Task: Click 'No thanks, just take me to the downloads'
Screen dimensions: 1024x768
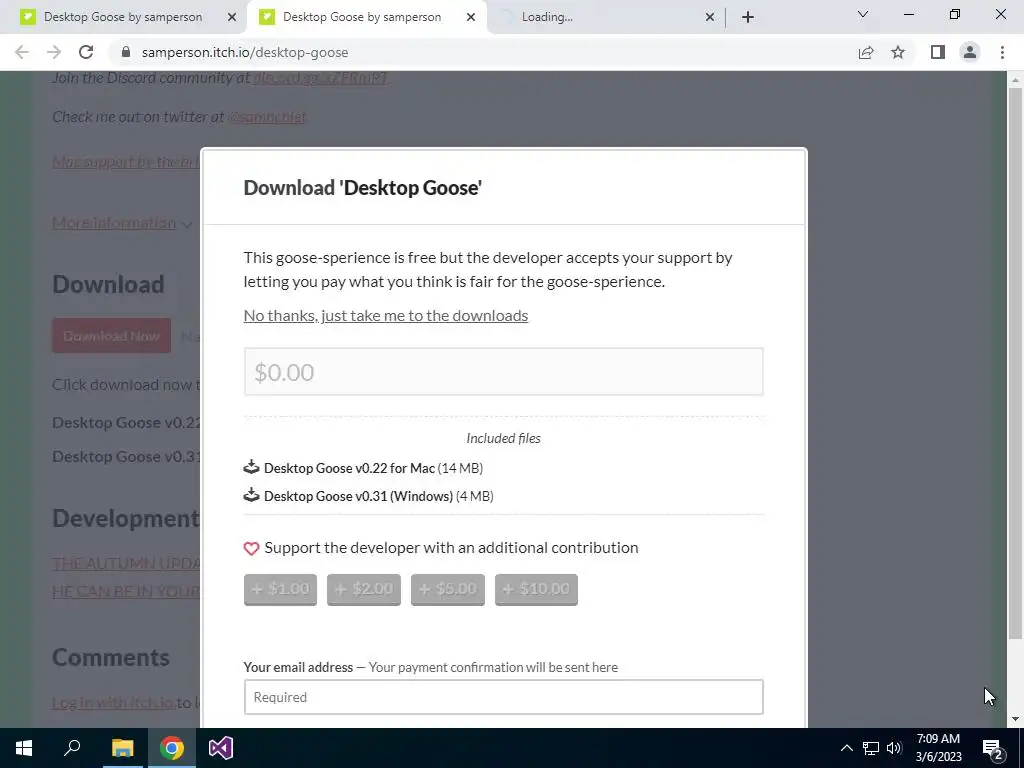Action: click(385, 315)
